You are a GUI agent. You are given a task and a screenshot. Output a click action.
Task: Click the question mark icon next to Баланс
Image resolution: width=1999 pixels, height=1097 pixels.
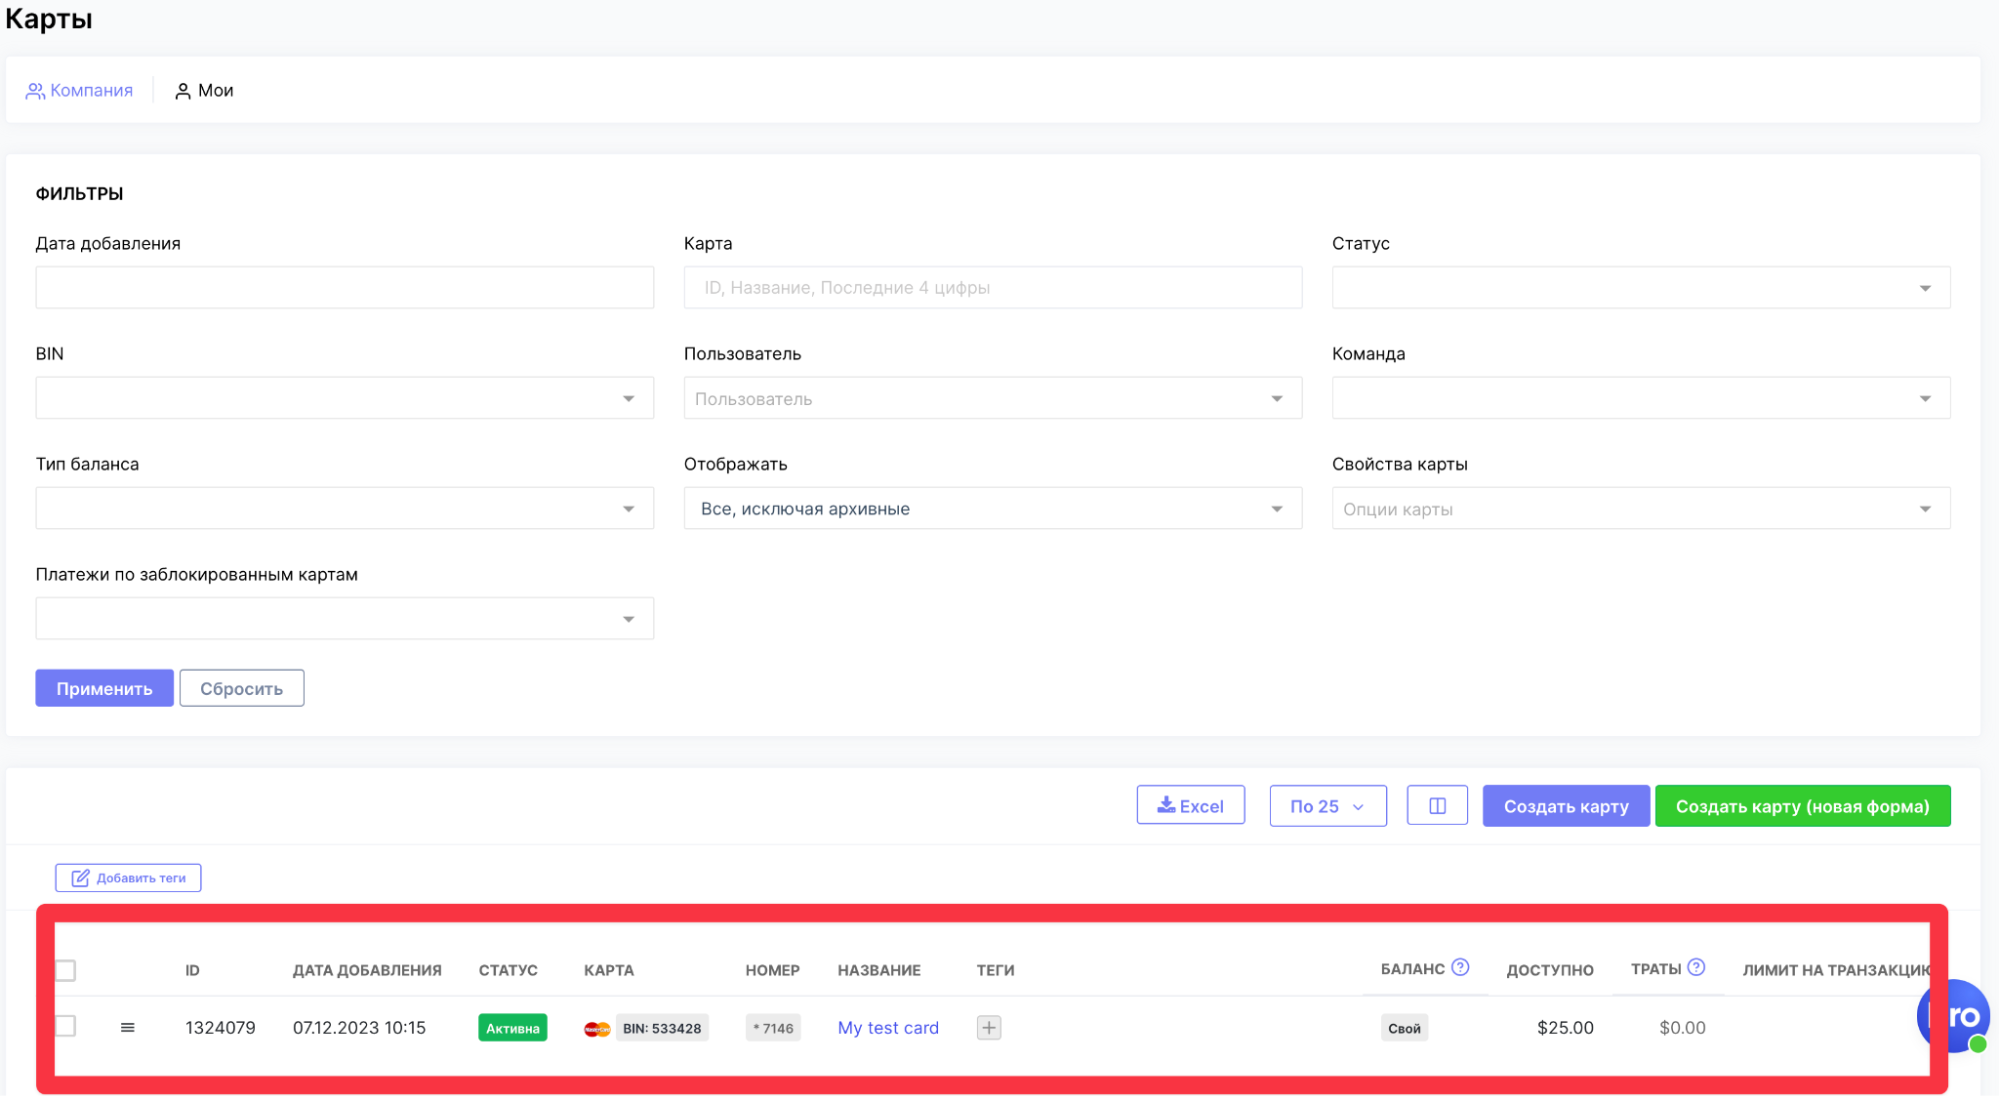coord(1460,968)
